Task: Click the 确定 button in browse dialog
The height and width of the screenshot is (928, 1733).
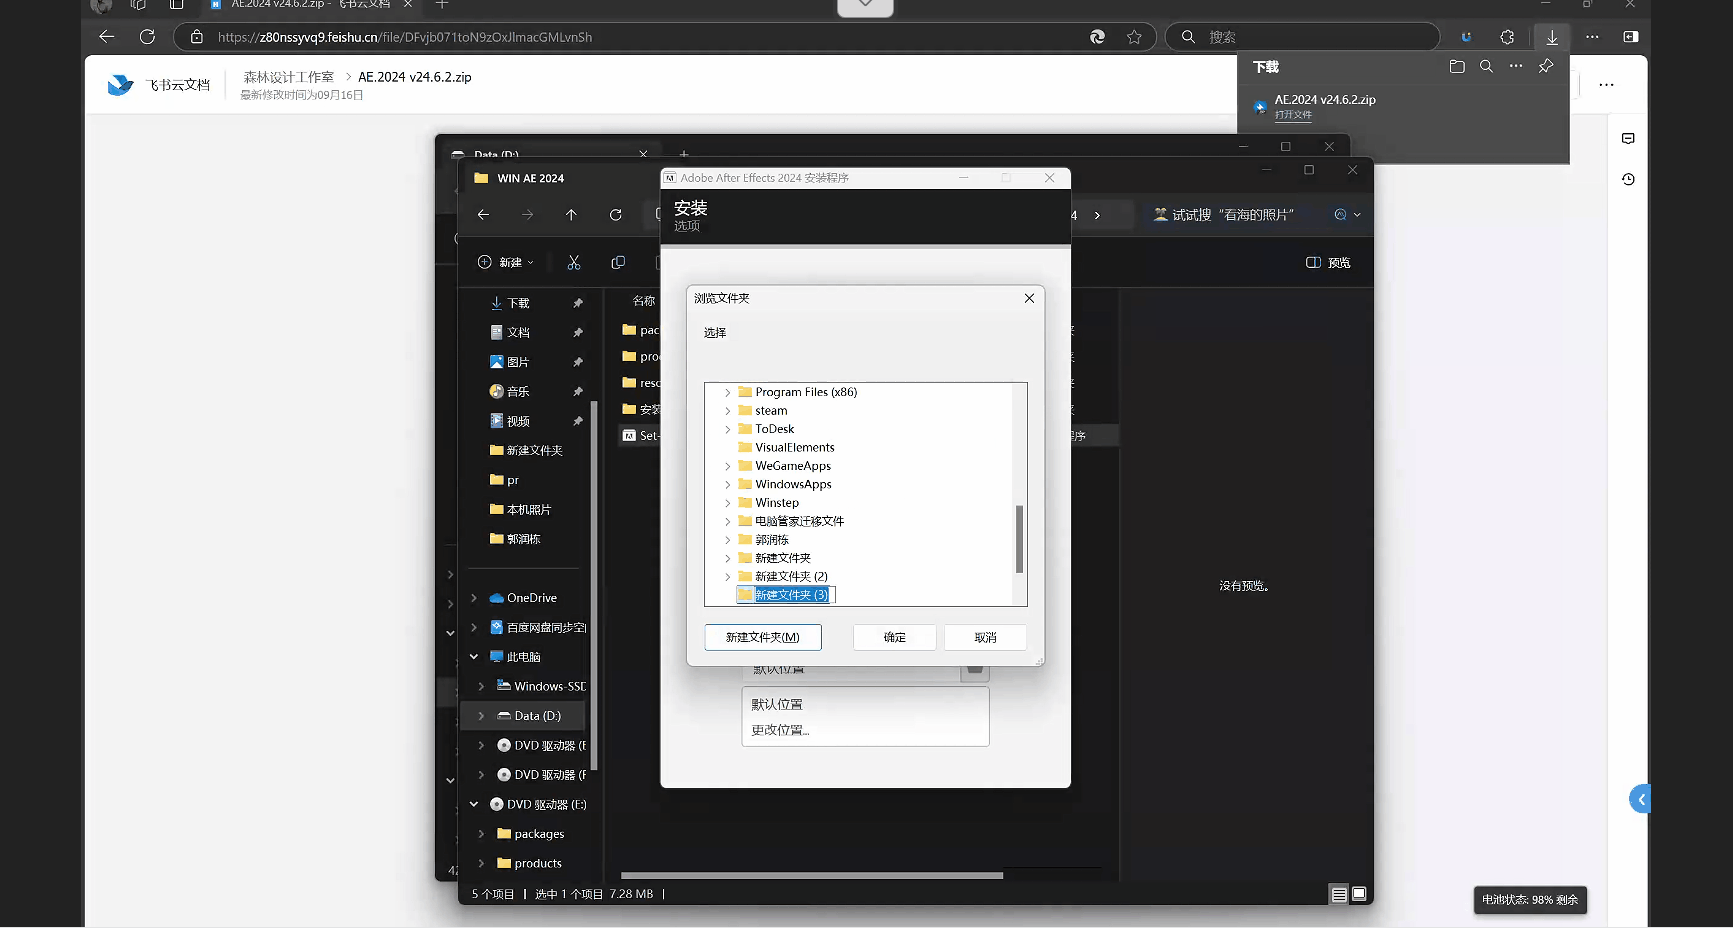Action: 894,638
